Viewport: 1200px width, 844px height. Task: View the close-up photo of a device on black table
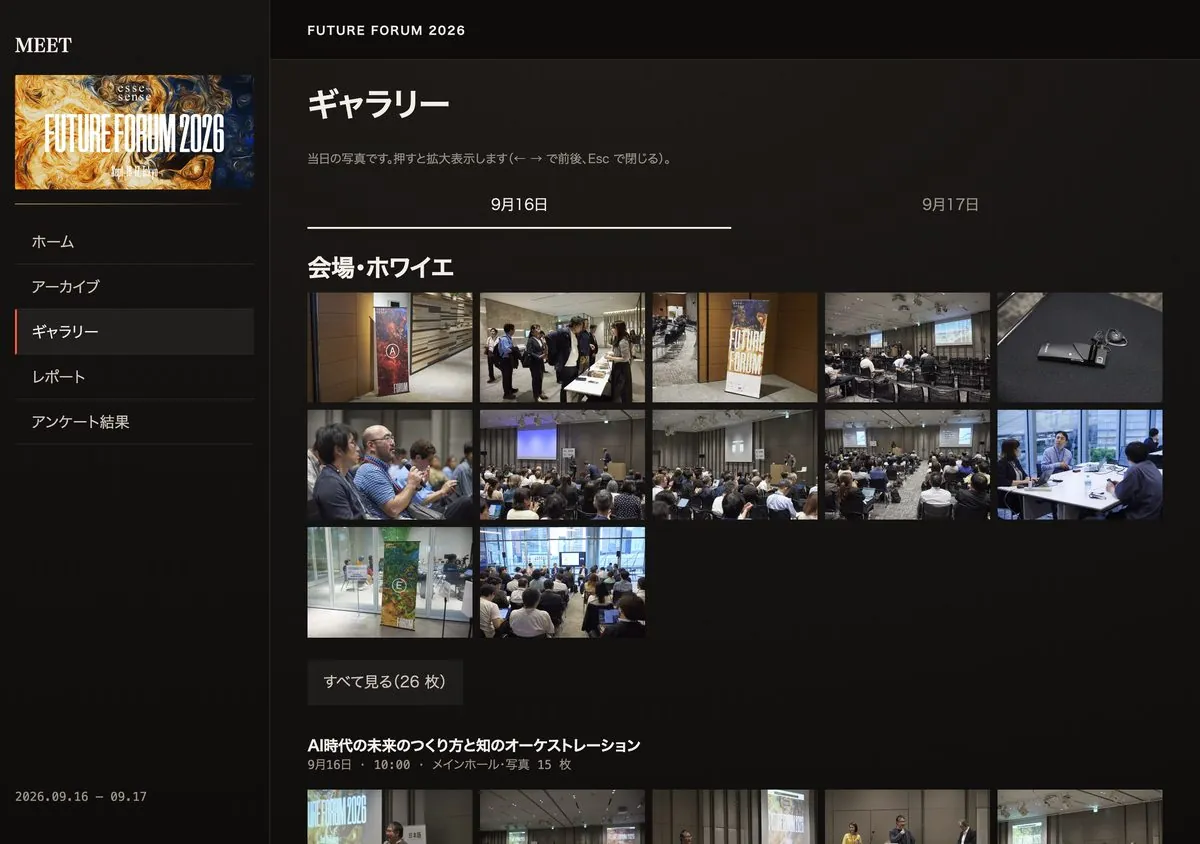tap(1080, 347)
